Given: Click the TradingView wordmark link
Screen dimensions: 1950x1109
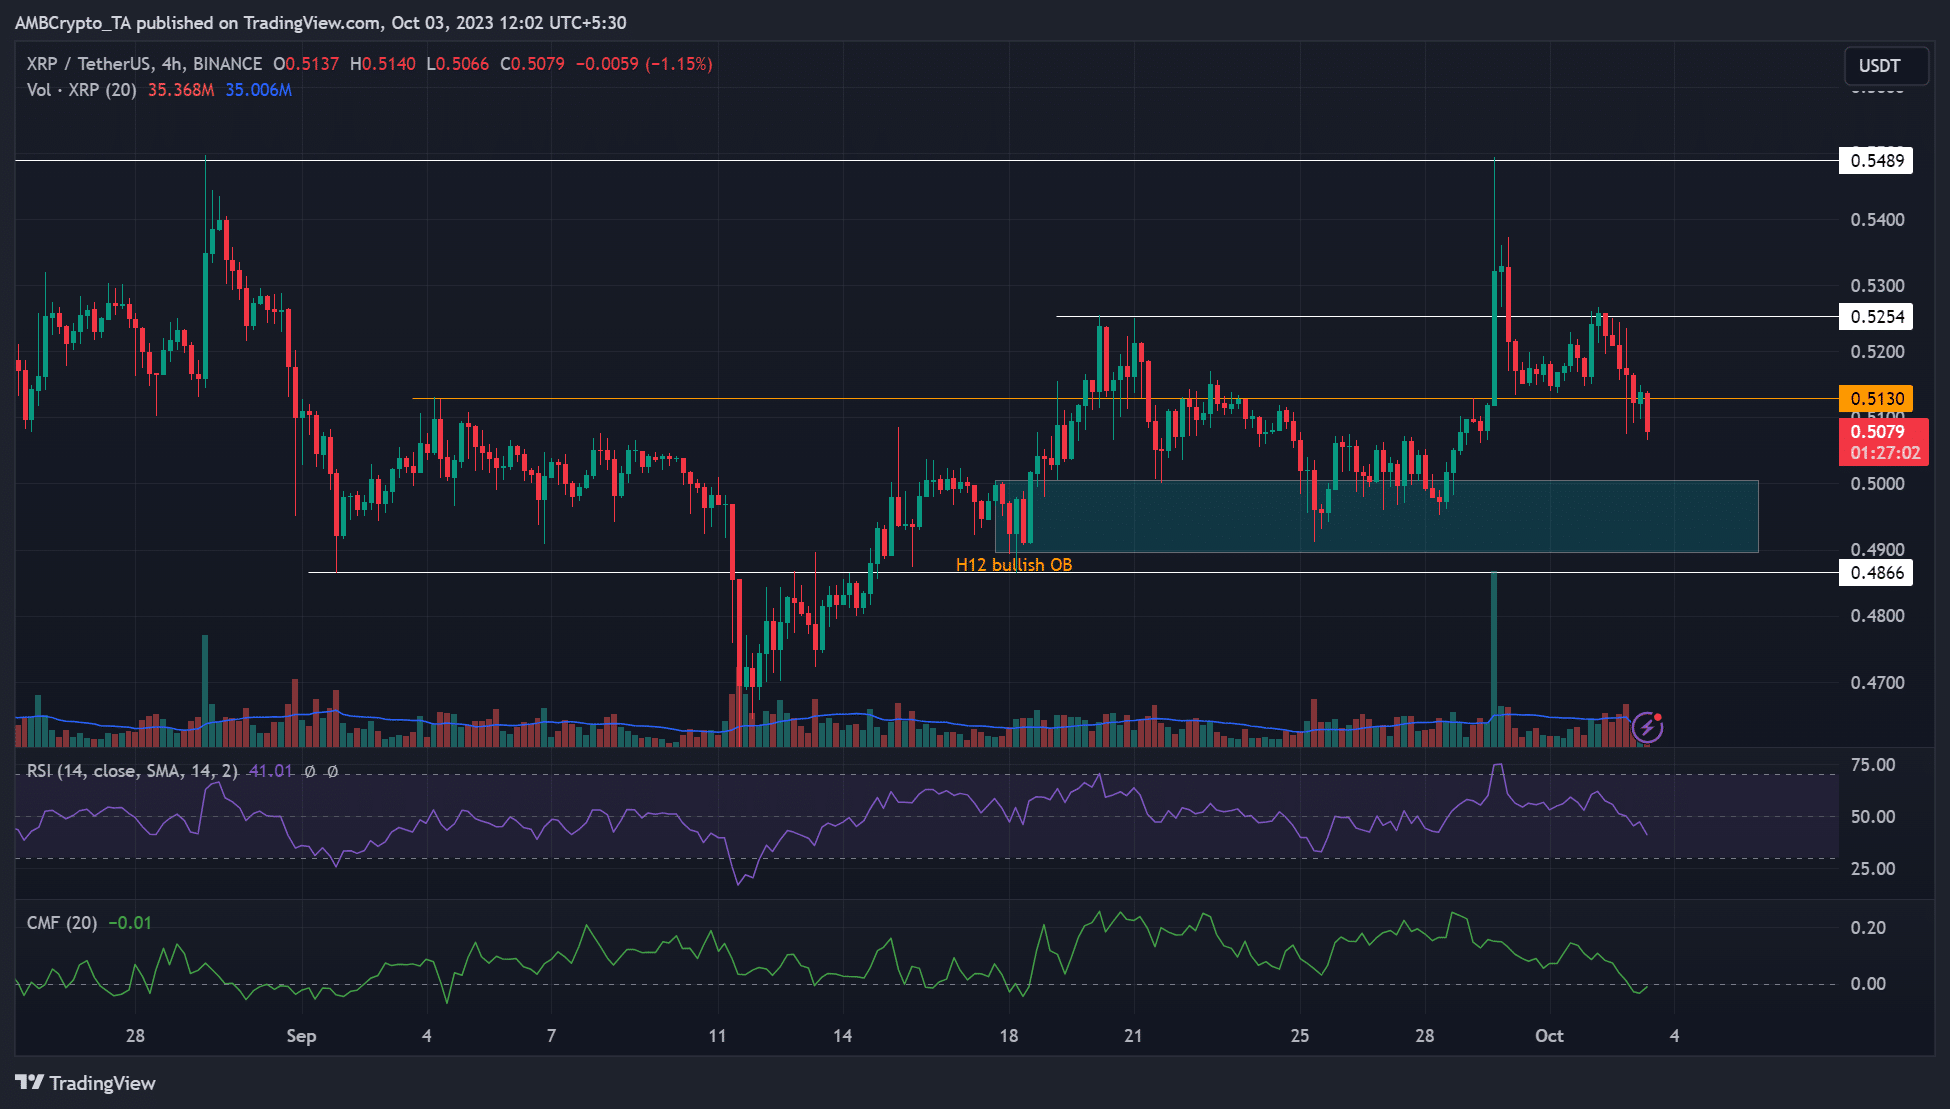Looking at the screenshot, I should [102, 1083].
